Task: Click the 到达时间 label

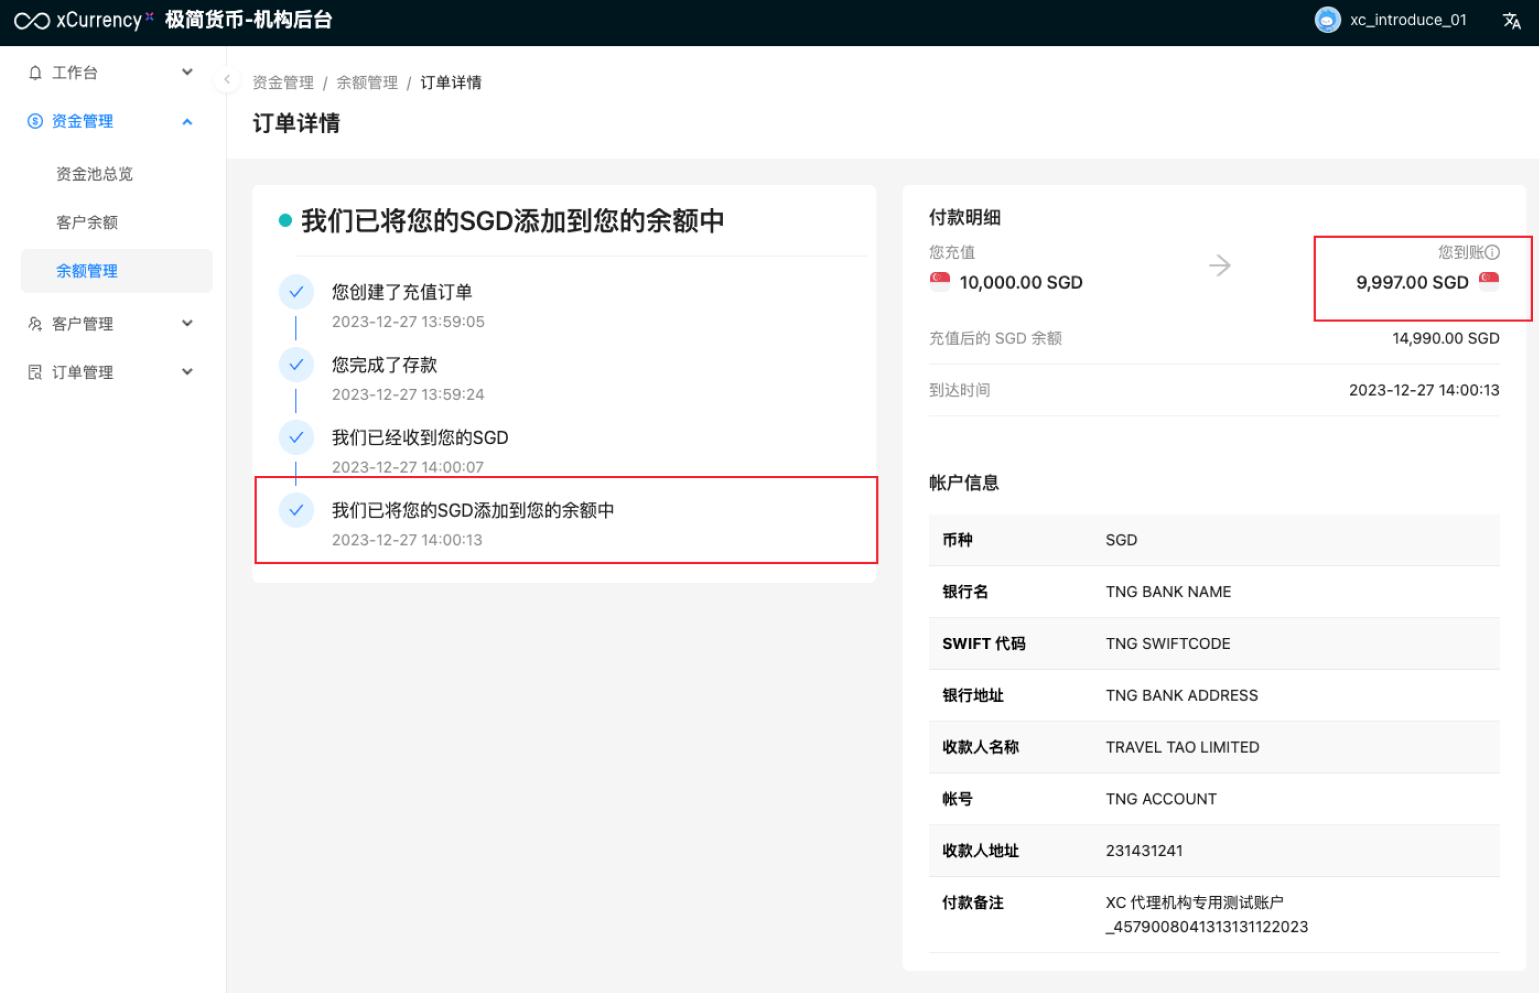Action: click(x=959, y=390)
